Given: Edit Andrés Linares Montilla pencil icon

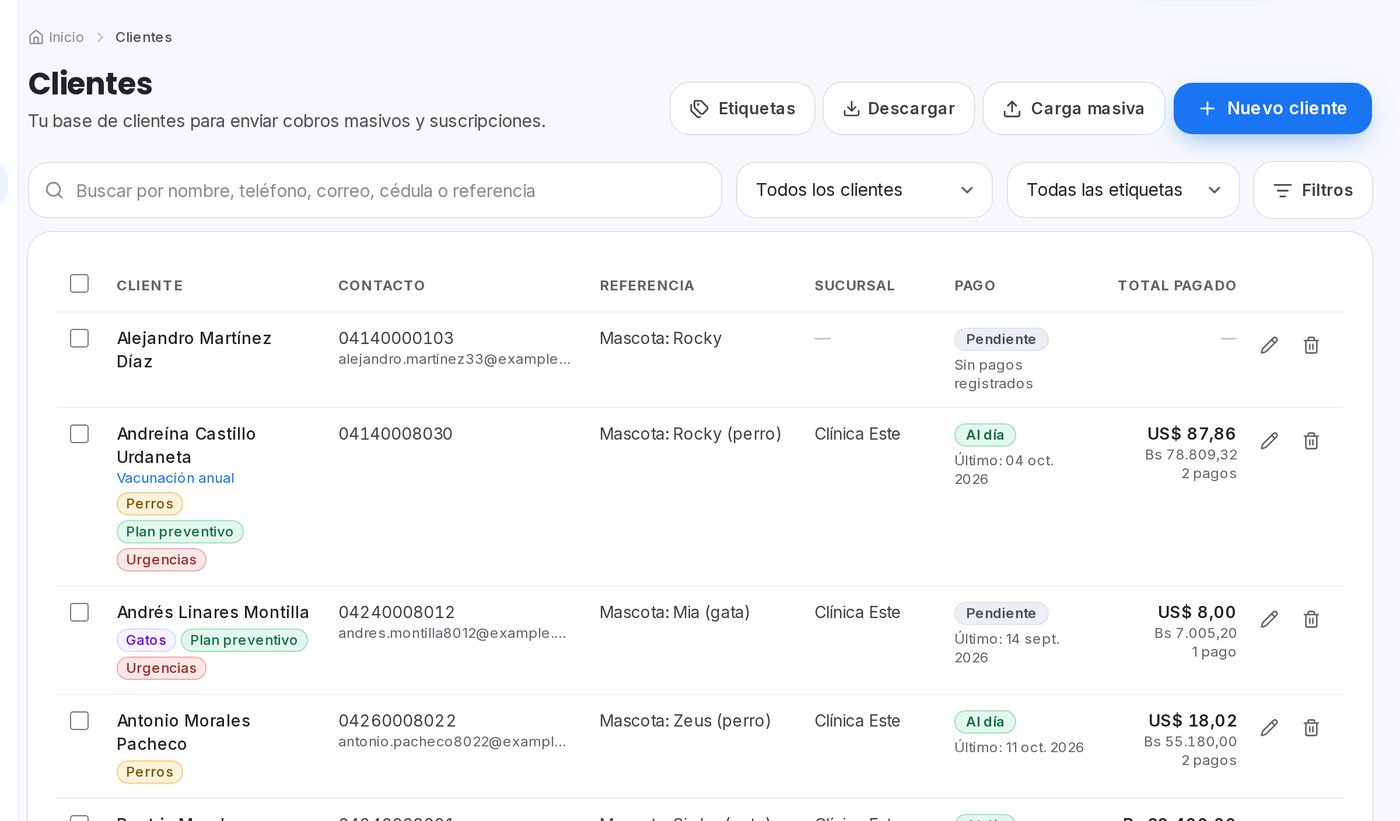Looking at the screenshot, I should point(1269,619).
